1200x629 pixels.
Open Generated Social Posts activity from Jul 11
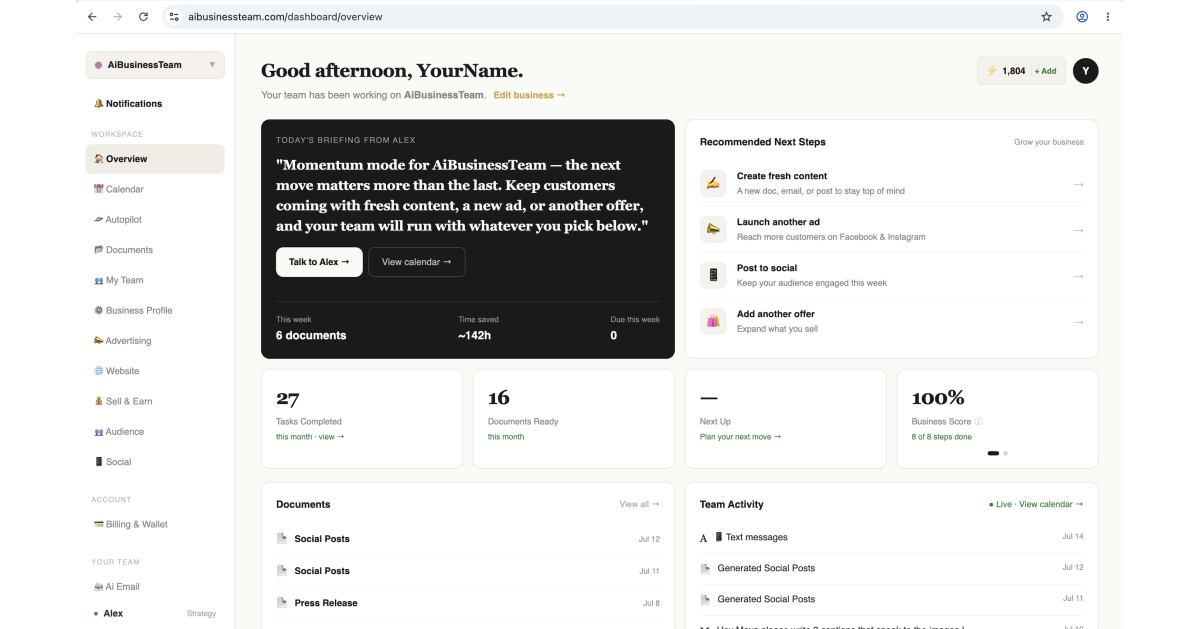point(892,599)
